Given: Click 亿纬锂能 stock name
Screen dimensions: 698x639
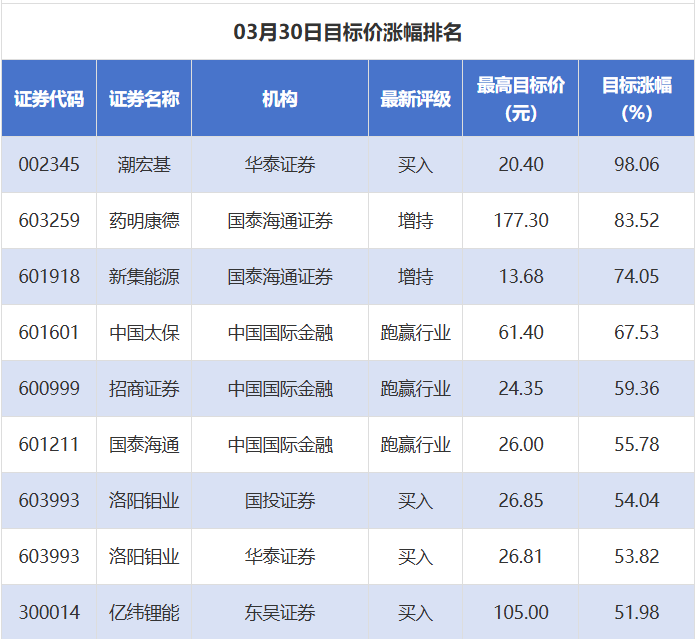Looking at the screenshot, I should point(144,612).
